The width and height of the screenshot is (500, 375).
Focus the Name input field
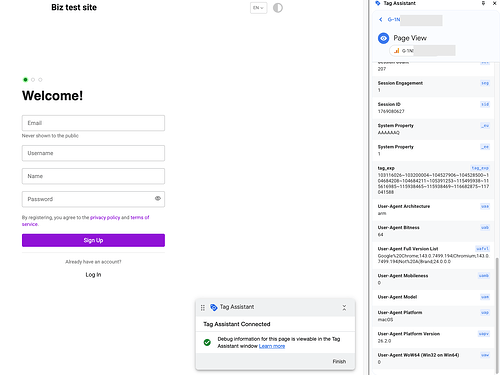pos(93,176)
